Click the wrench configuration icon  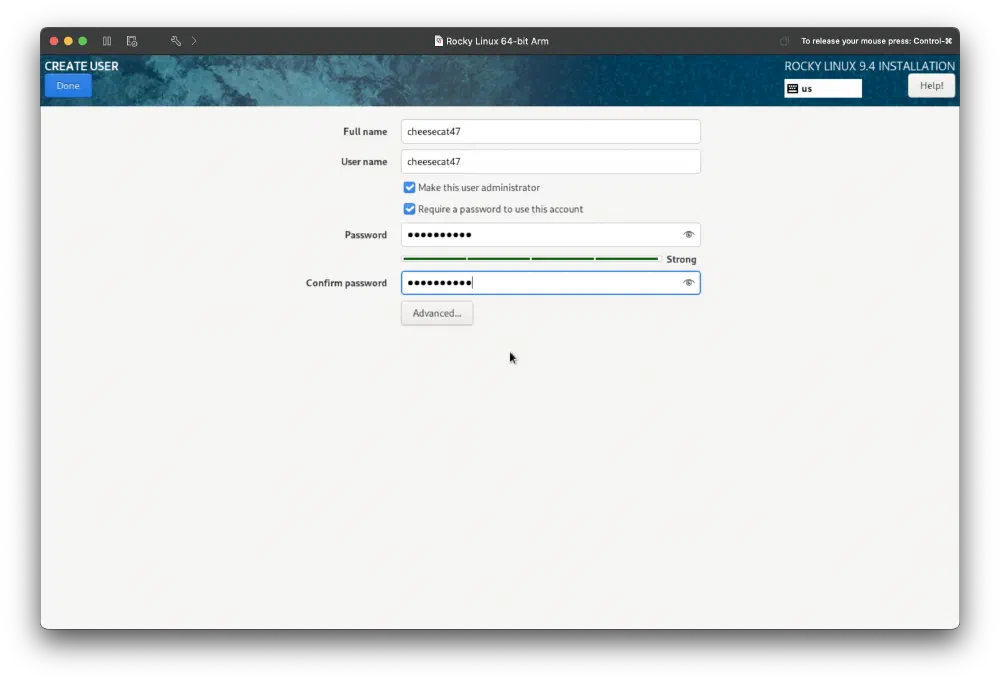click(x=174, y=41)
